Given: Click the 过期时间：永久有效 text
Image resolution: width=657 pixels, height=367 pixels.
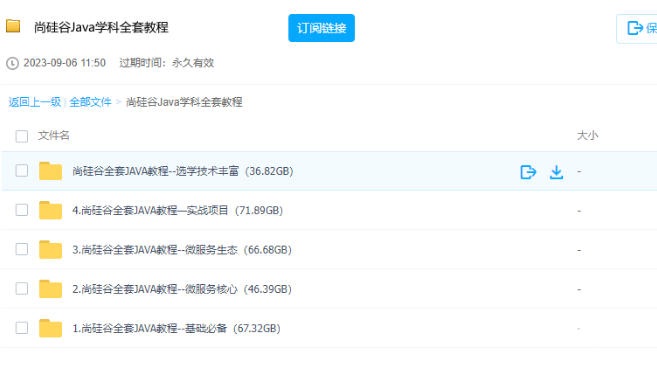Looking at the screenshot, I should click(167, 63).
